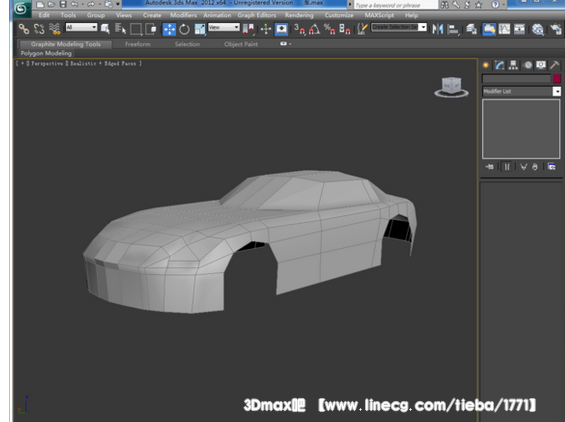Undo the last action in title bar
Image resolution: width=565 pixels, height=422 pixels.
click(75, 4)
